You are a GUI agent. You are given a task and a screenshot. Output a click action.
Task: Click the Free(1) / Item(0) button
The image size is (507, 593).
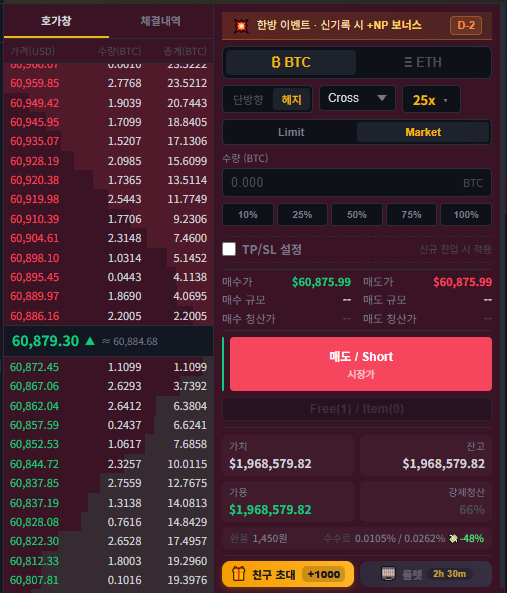coord(357,409)
